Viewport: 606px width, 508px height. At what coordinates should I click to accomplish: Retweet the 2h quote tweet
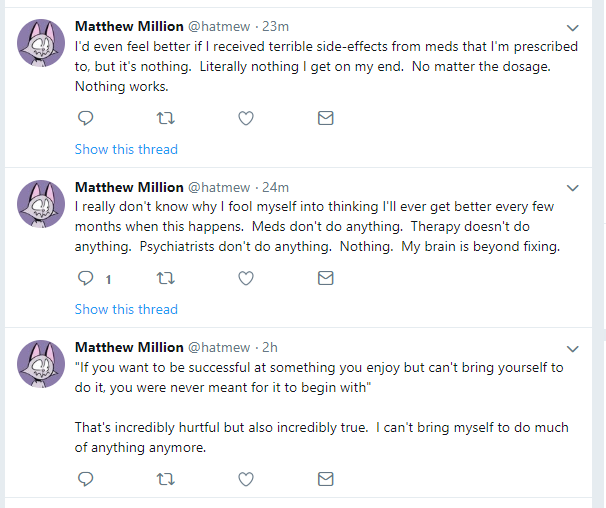[166, 478]
